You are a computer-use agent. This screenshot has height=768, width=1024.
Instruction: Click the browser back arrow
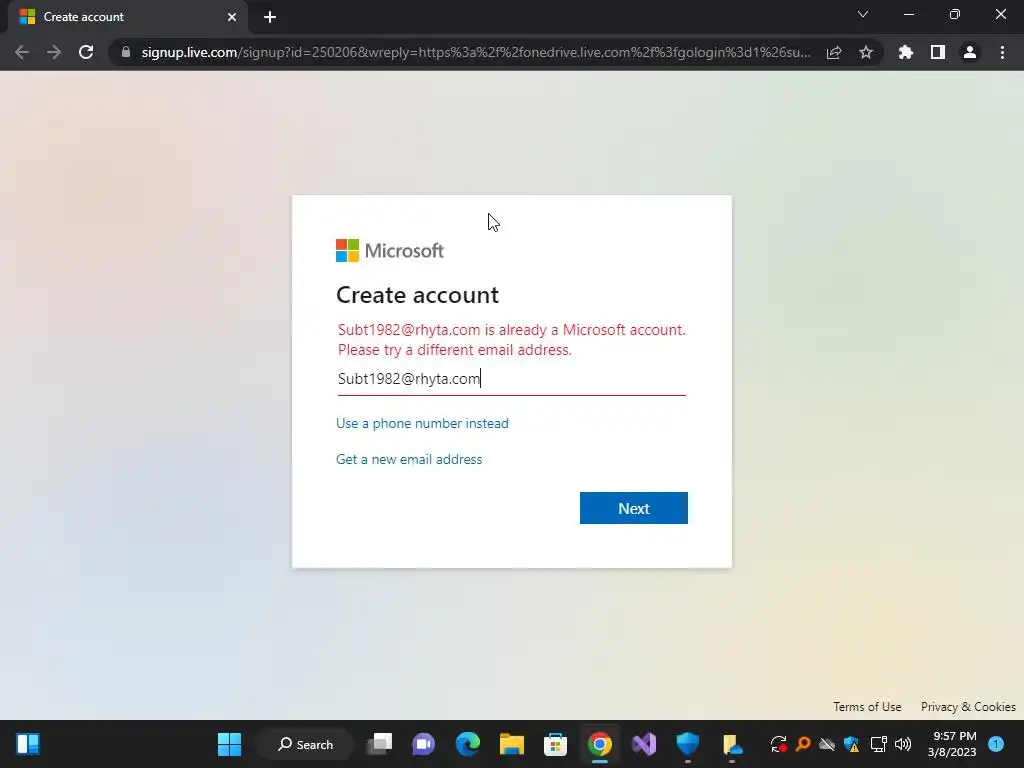tap(22, 52)
